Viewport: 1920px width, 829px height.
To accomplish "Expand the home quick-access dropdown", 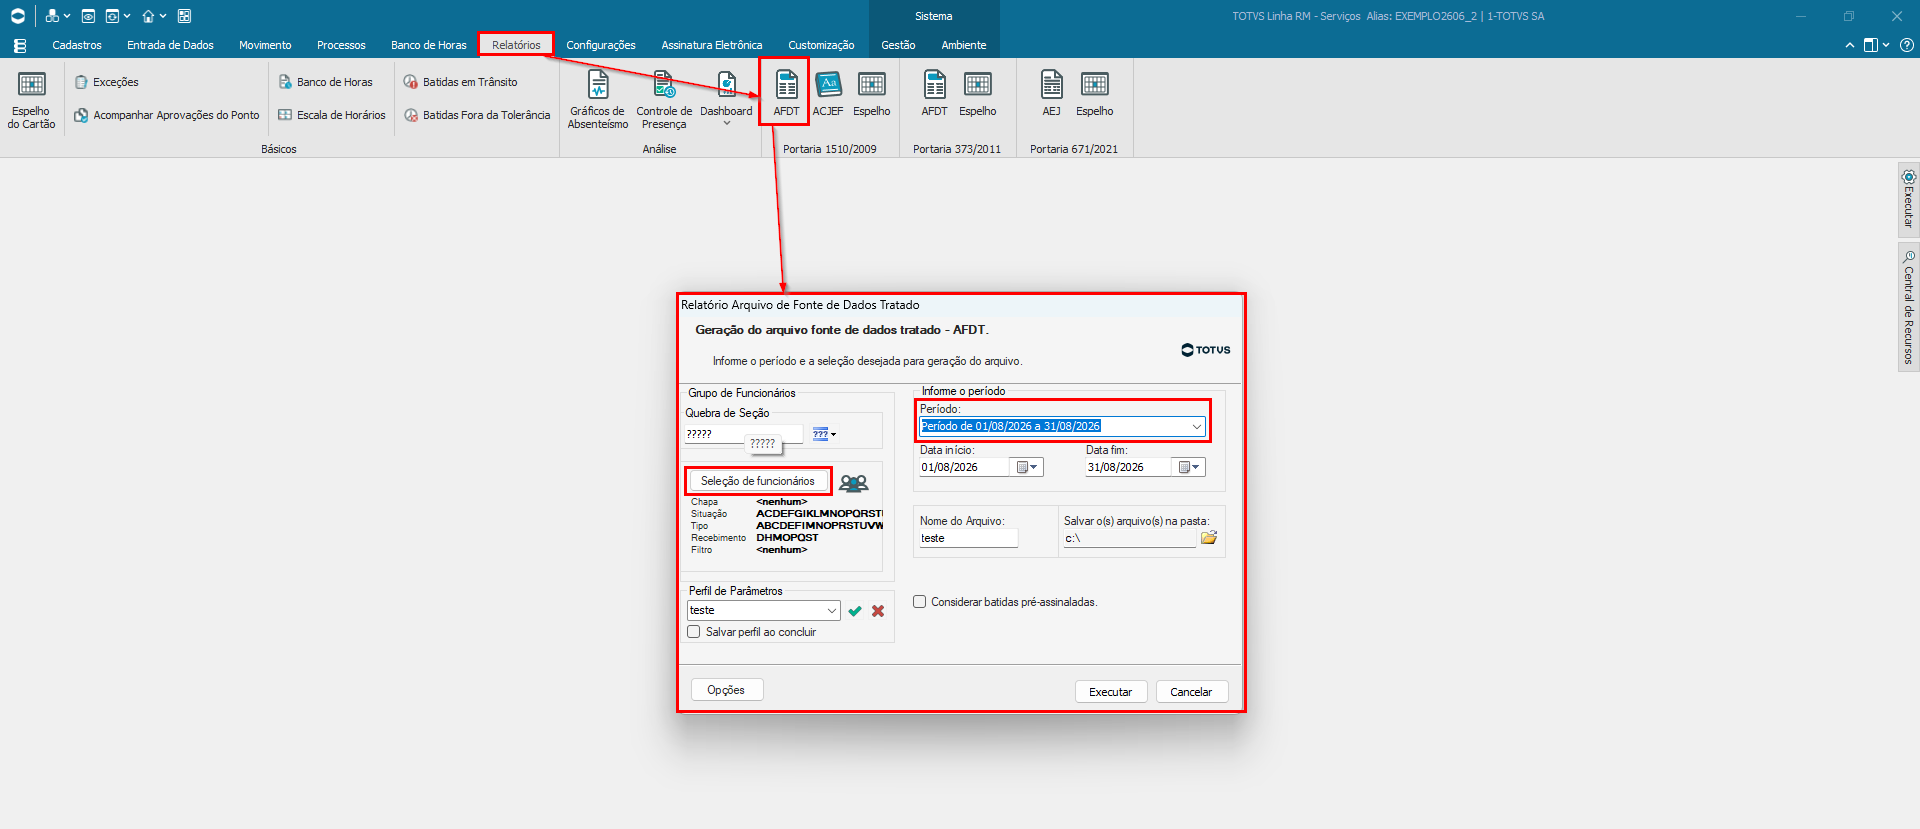I will coord(163,16).
